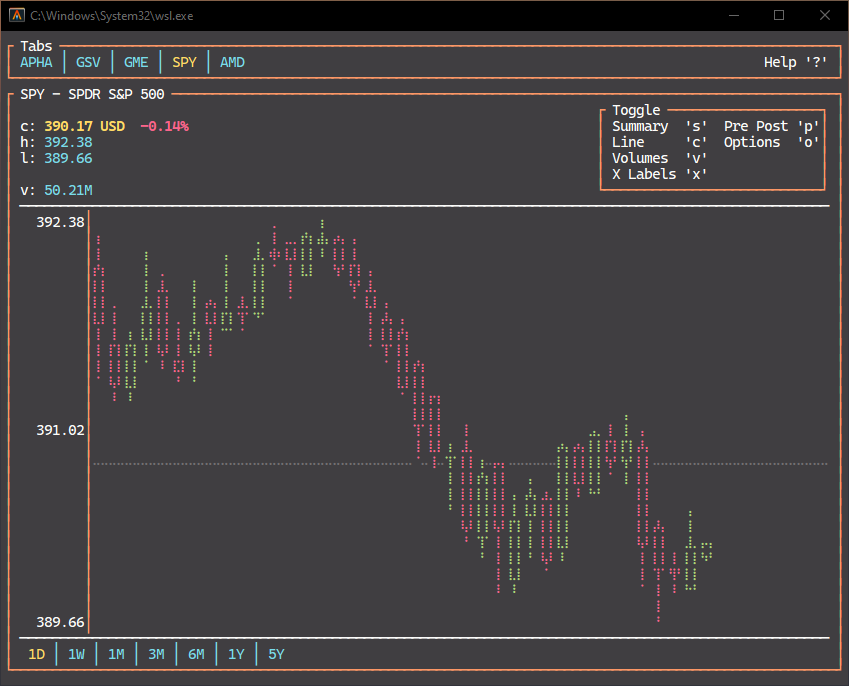
Task: Click the Tabs panel heading
Action: click(x=36, y=46)
